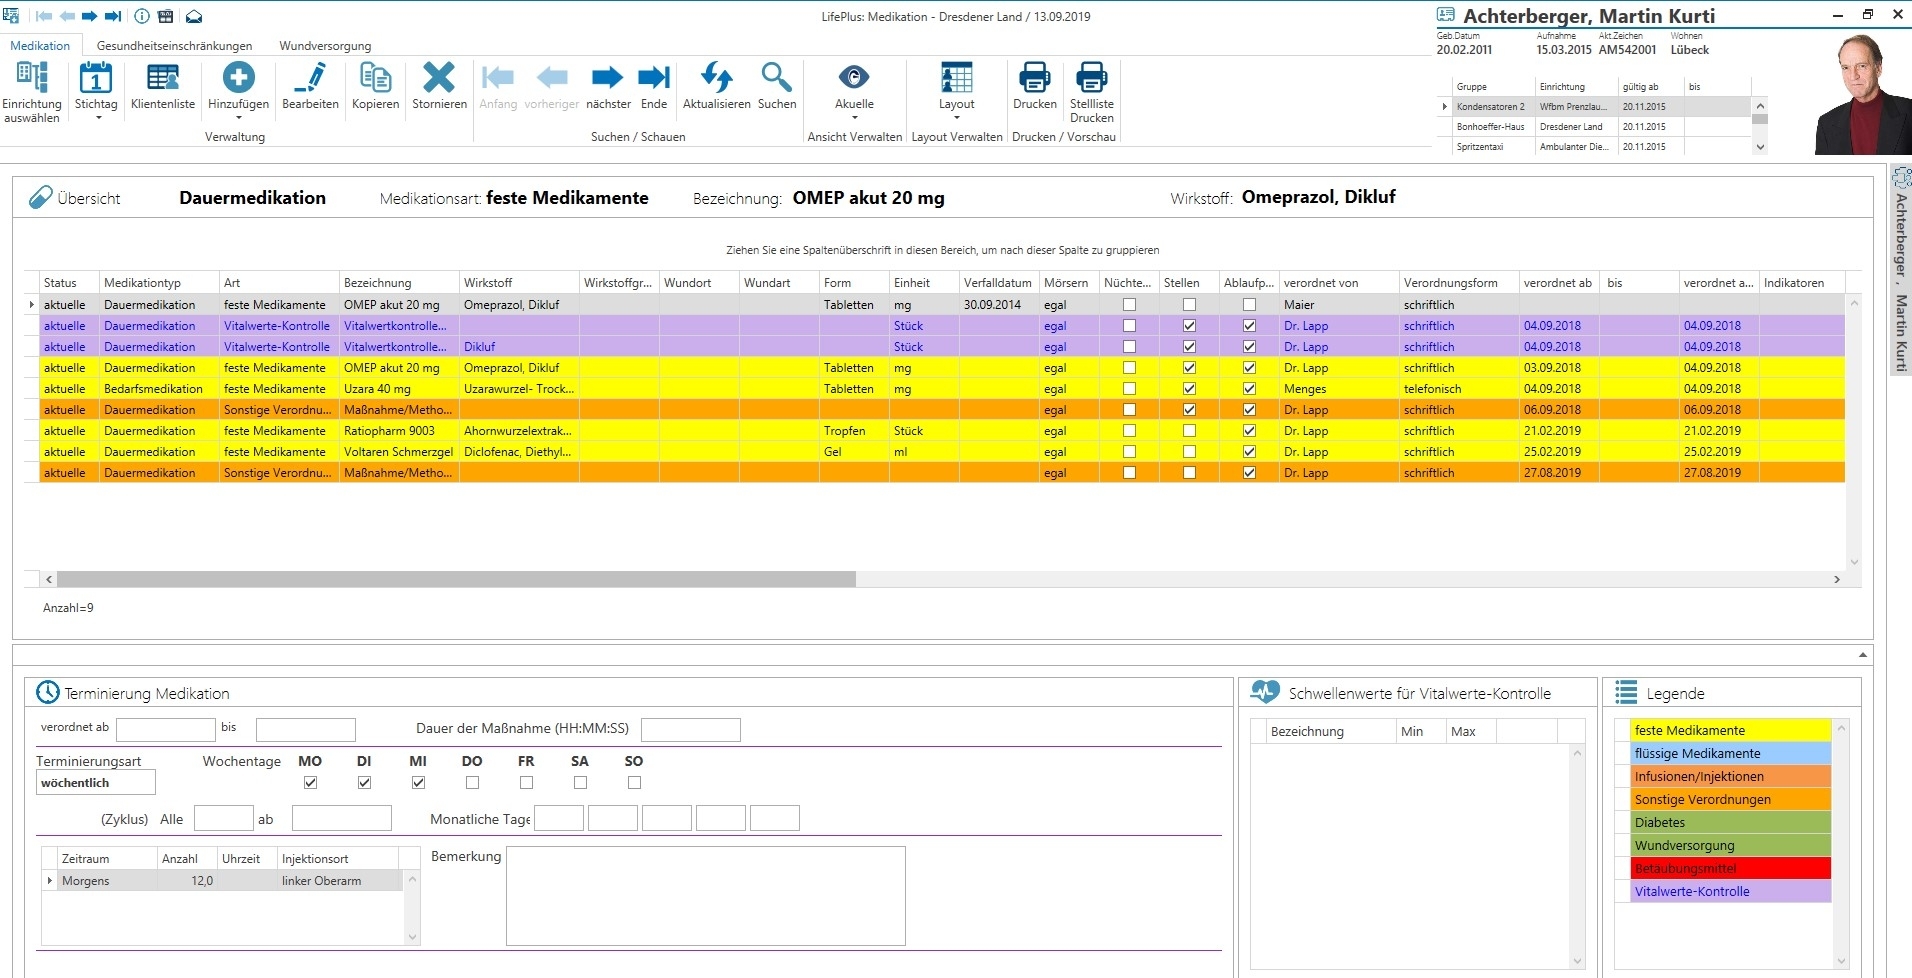Uncheck the MO weekday checkbox

pos(310,783)
